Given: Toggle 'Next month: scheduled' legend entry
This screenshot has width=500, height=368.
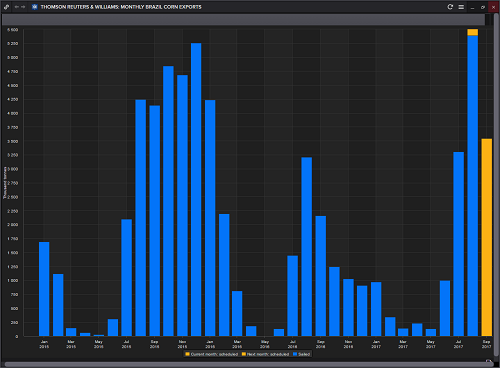Looking at the screenshot, I should pyautogui.click(x=265, y=354).
